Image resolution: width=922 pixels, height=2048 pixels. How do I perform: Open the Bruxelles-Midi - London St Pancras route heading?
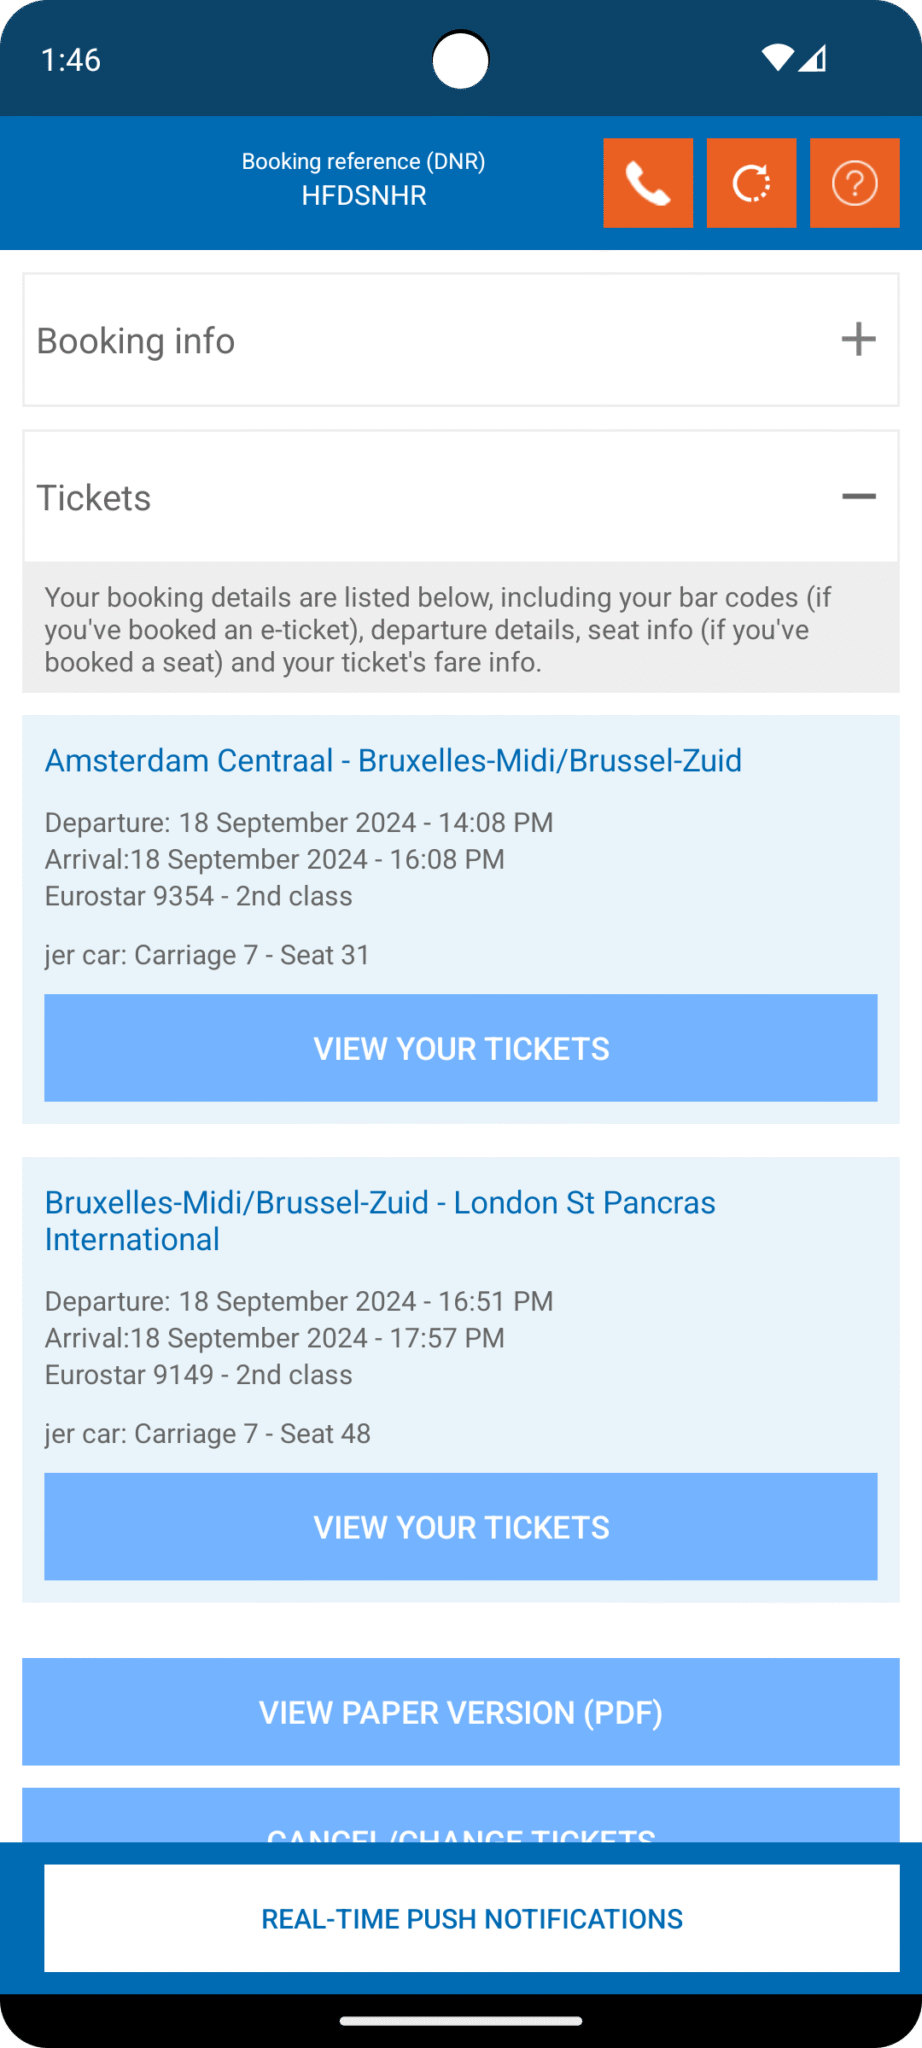tap(380, 1221)
